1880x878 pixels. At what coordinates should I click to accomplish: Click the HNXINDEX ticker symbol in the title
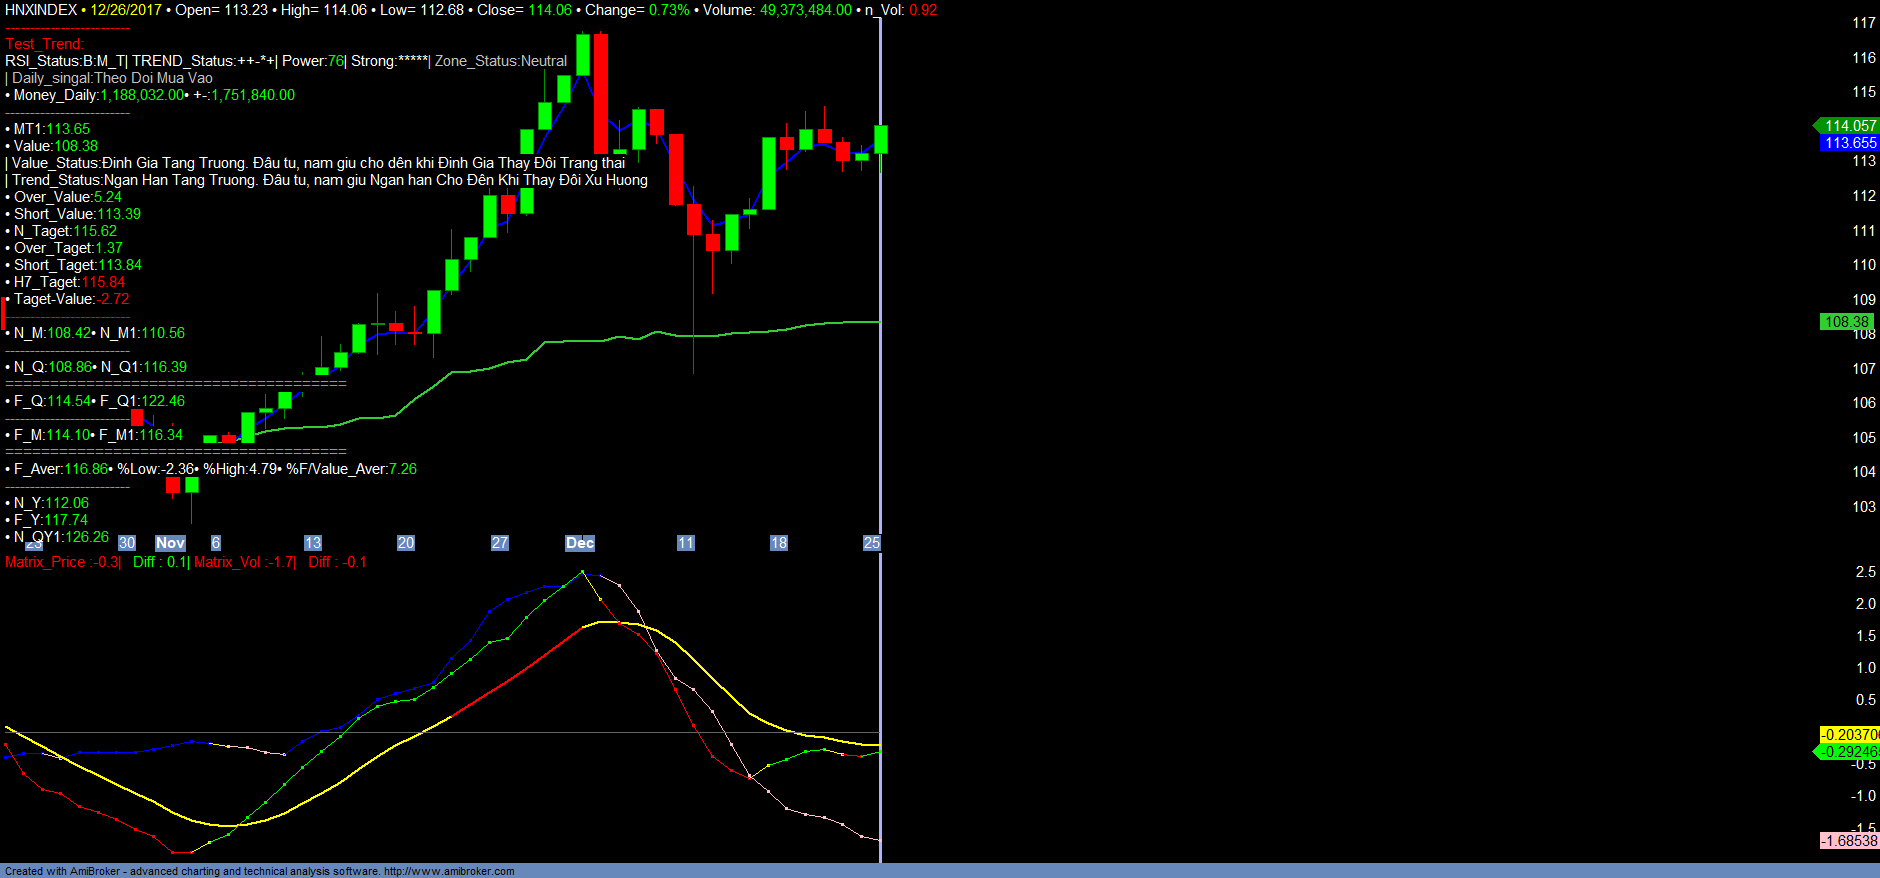[x=41, y=10]
